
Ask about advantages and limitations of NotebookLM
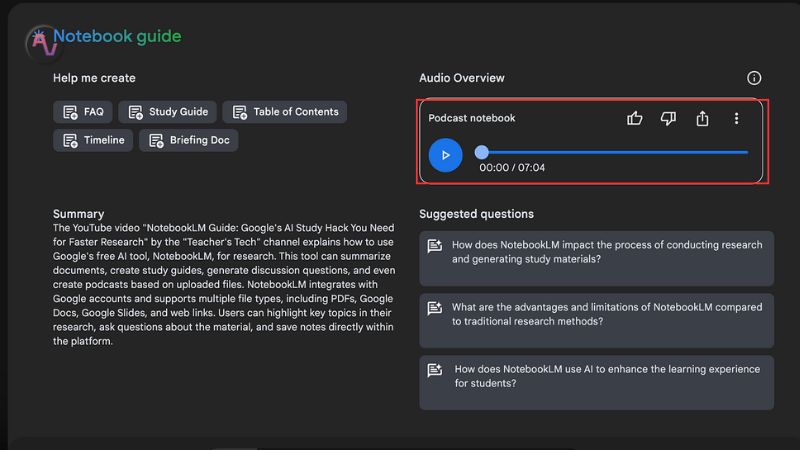tap(596, 320)
